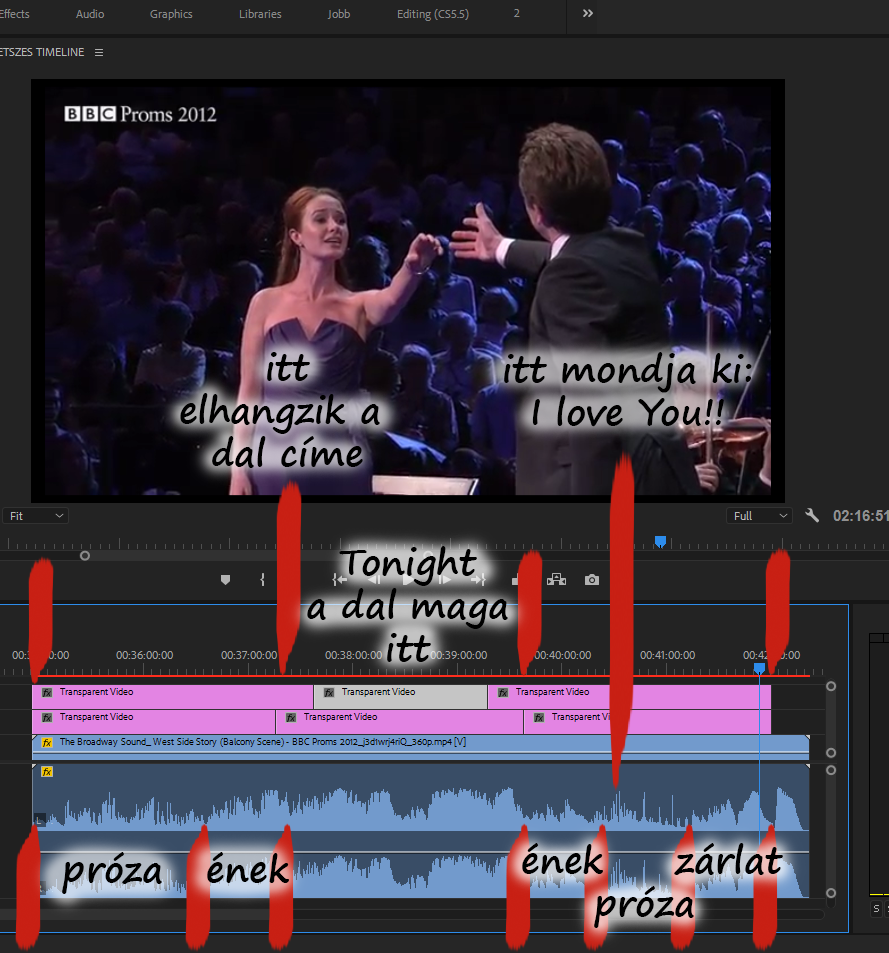Click the 00:37:00:00 mark on the time ruler

click(249, 655)
